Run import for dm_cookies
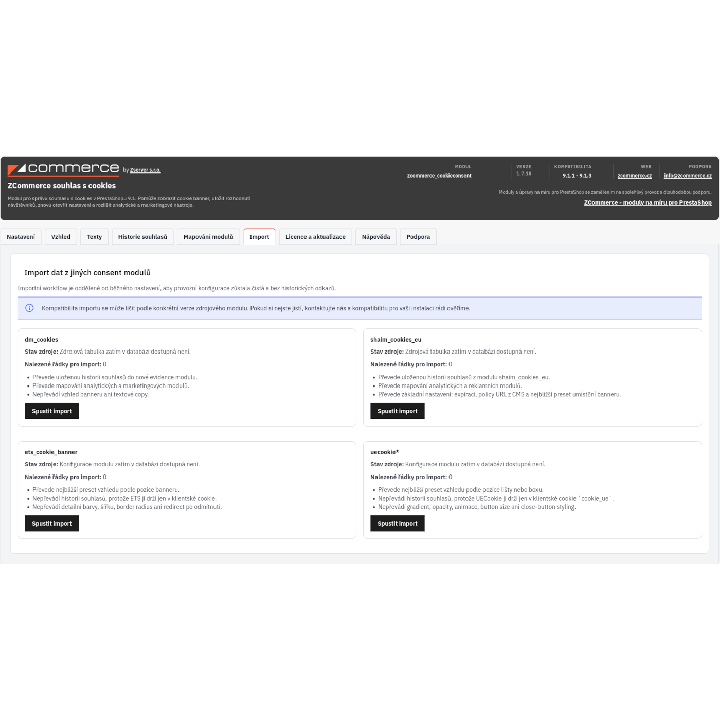Image resolution: width=720 pixels, height=720 pixels. pyautogui.click(x=52, y=411)
